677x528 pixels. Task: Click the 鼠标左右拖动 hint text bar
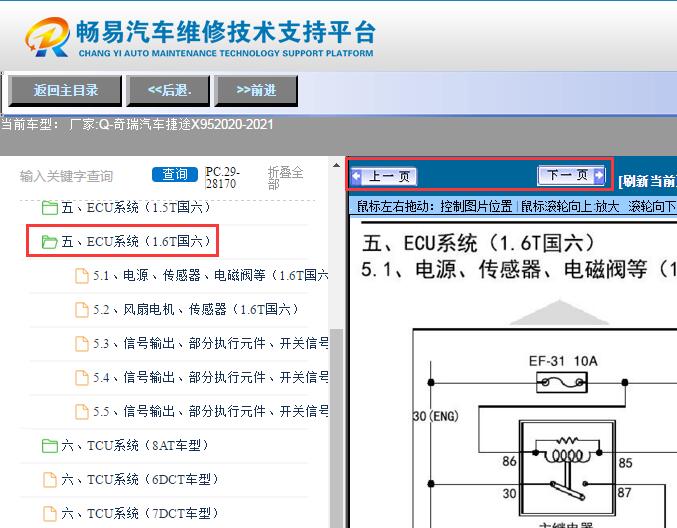[513, 206]
